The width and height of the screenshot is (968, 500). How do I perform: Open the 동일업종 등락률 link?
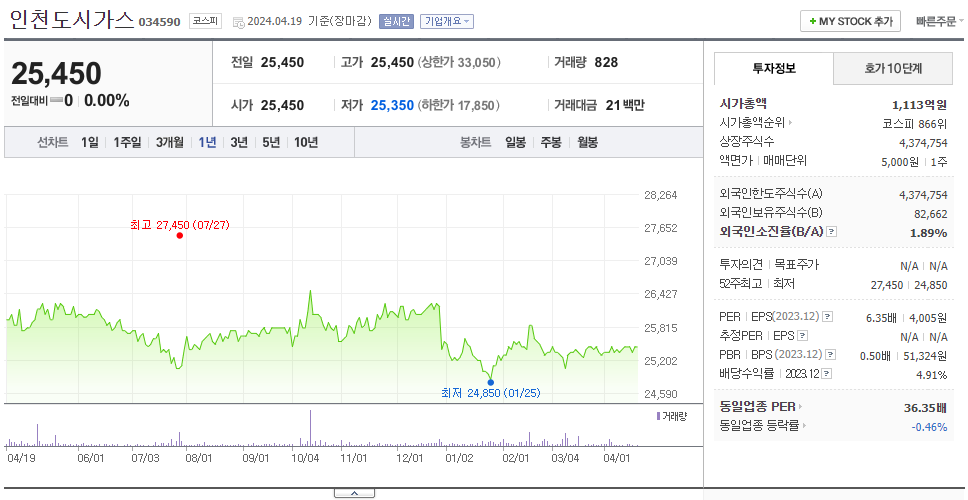[x=762, y=425]
